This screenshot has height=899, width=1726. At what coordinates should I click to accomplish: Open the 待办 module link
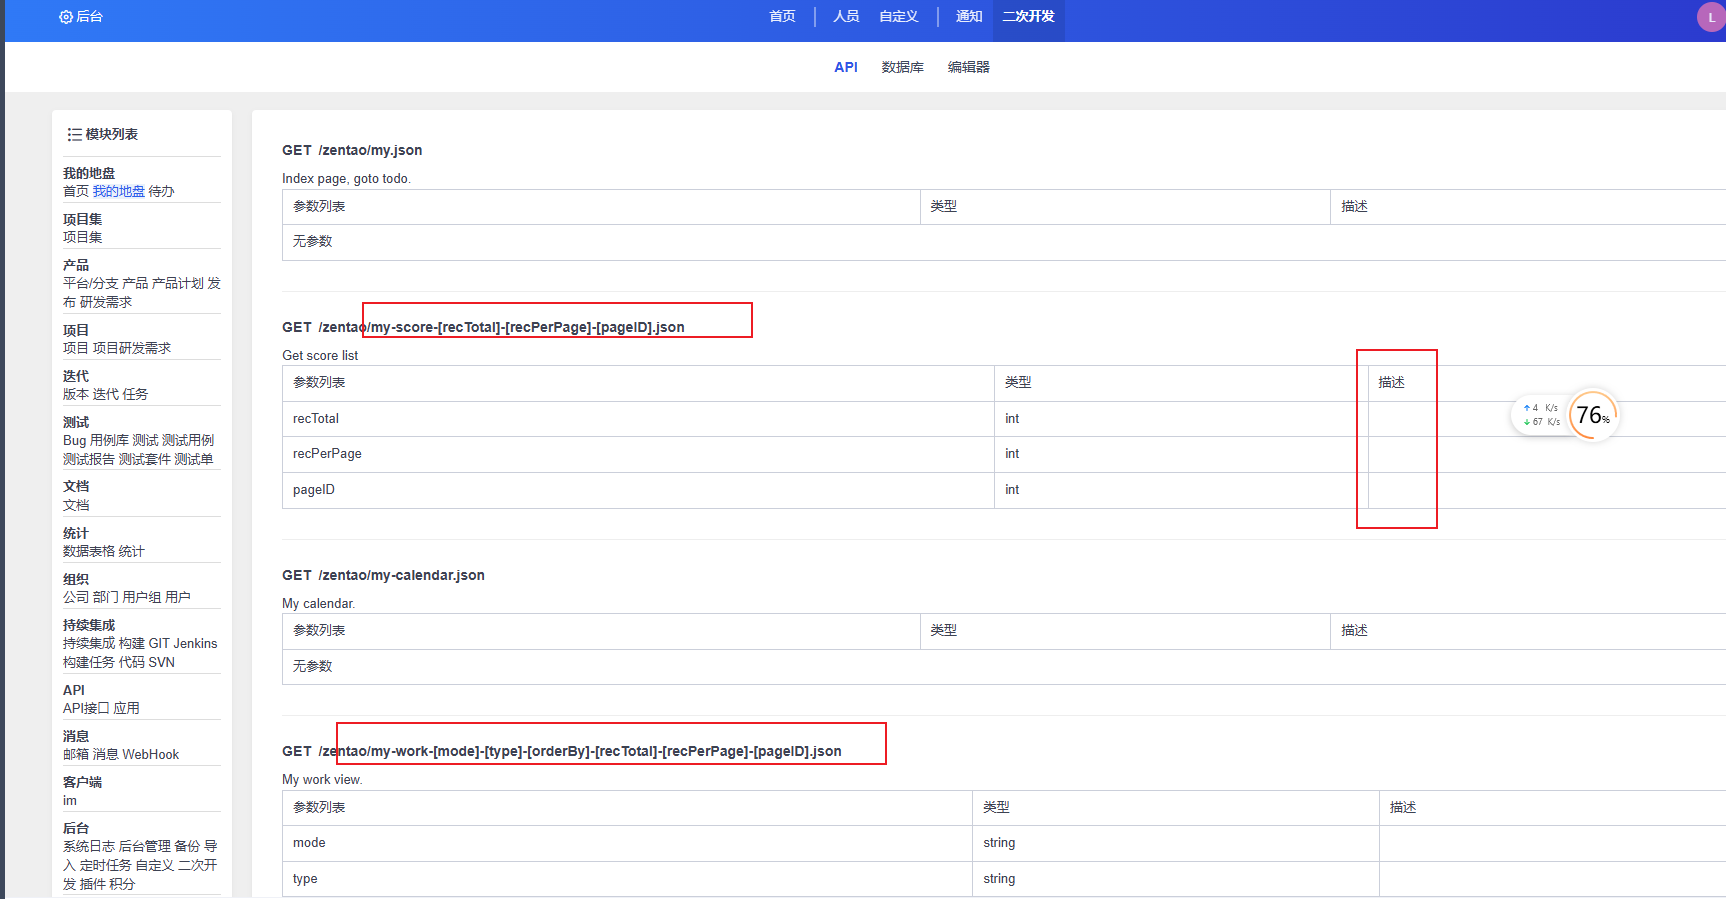point(161,191)
